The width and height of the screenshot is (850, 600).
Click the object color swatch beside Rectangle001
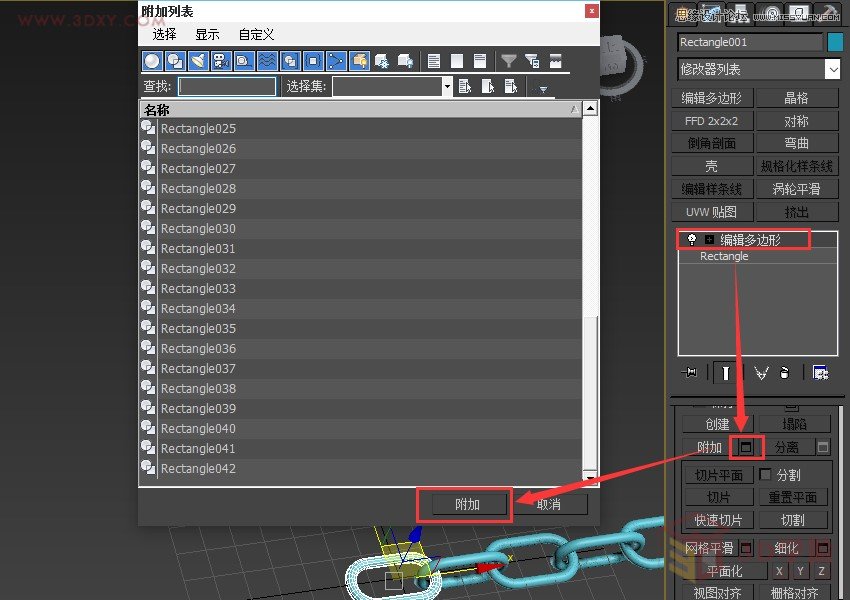836,42
